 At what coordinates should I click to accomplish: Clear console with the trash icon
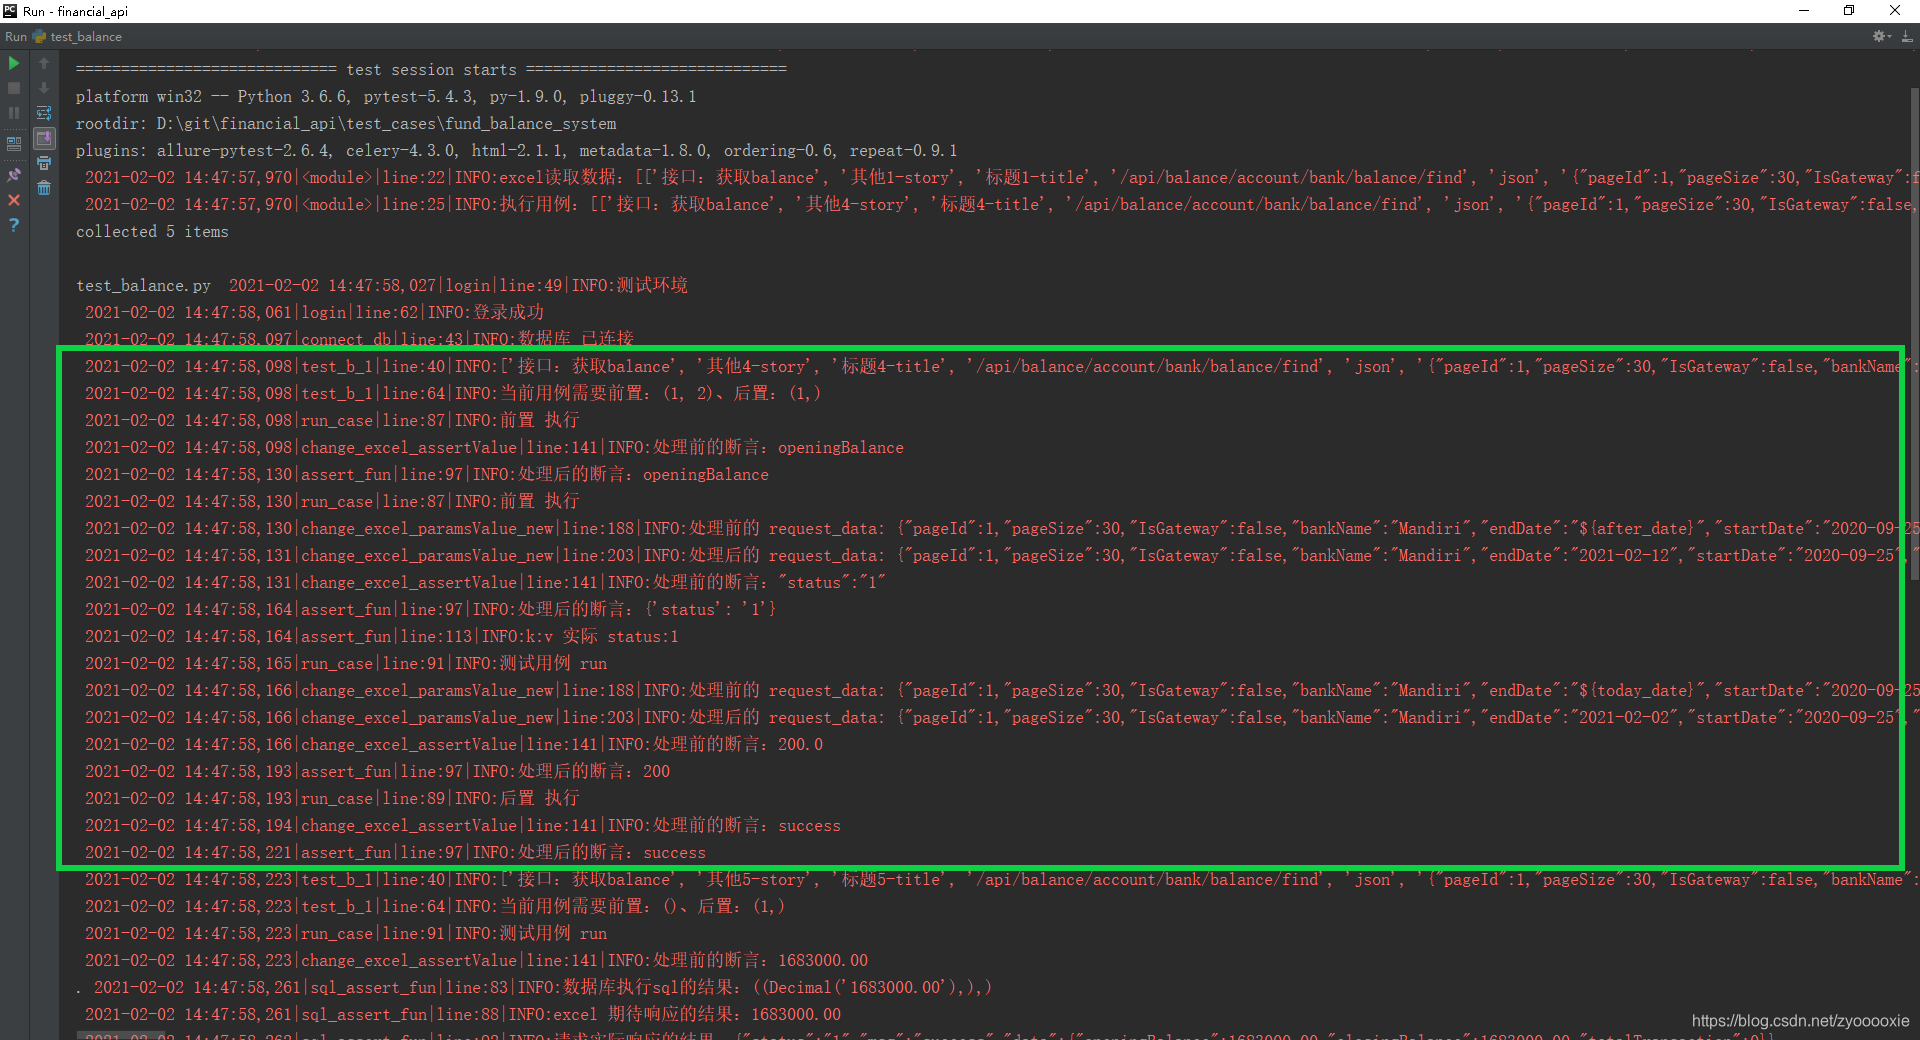44,188
